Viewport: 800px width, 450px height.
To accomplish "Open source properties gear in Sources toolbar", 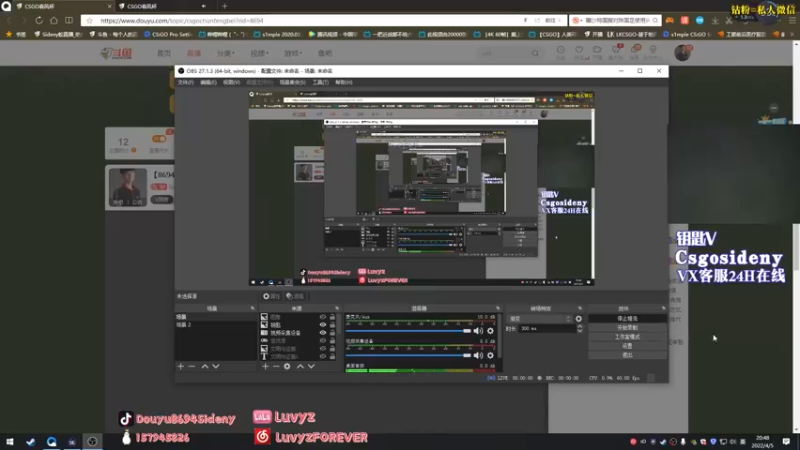I will coord(287,366).
